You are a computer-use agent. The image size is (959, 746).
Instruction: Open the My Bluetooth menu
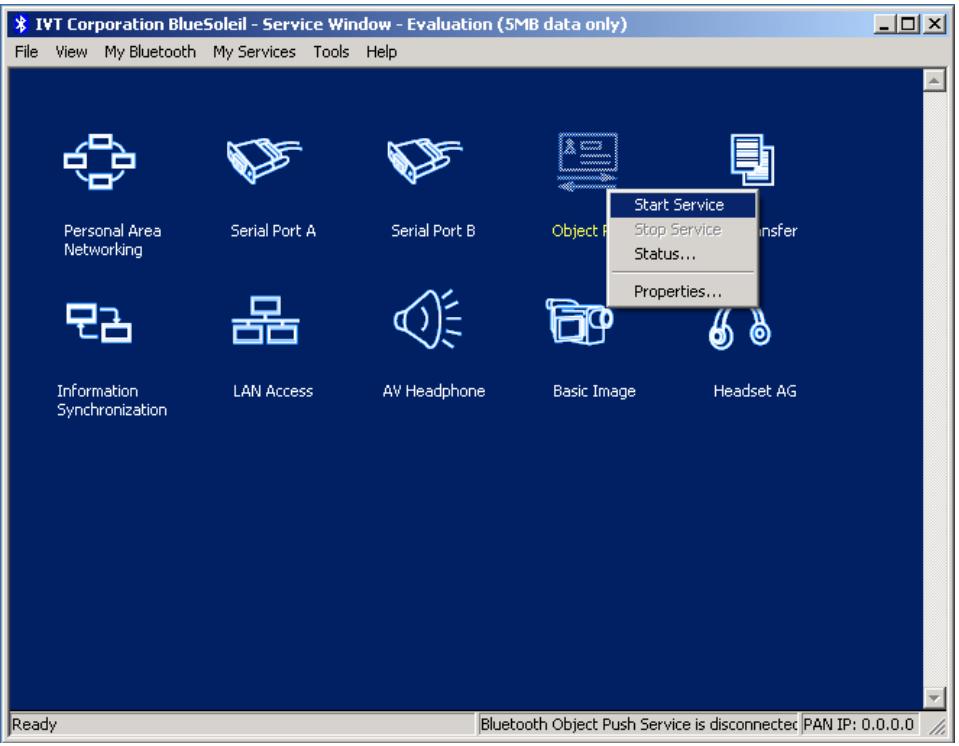(x=150, y=52)
